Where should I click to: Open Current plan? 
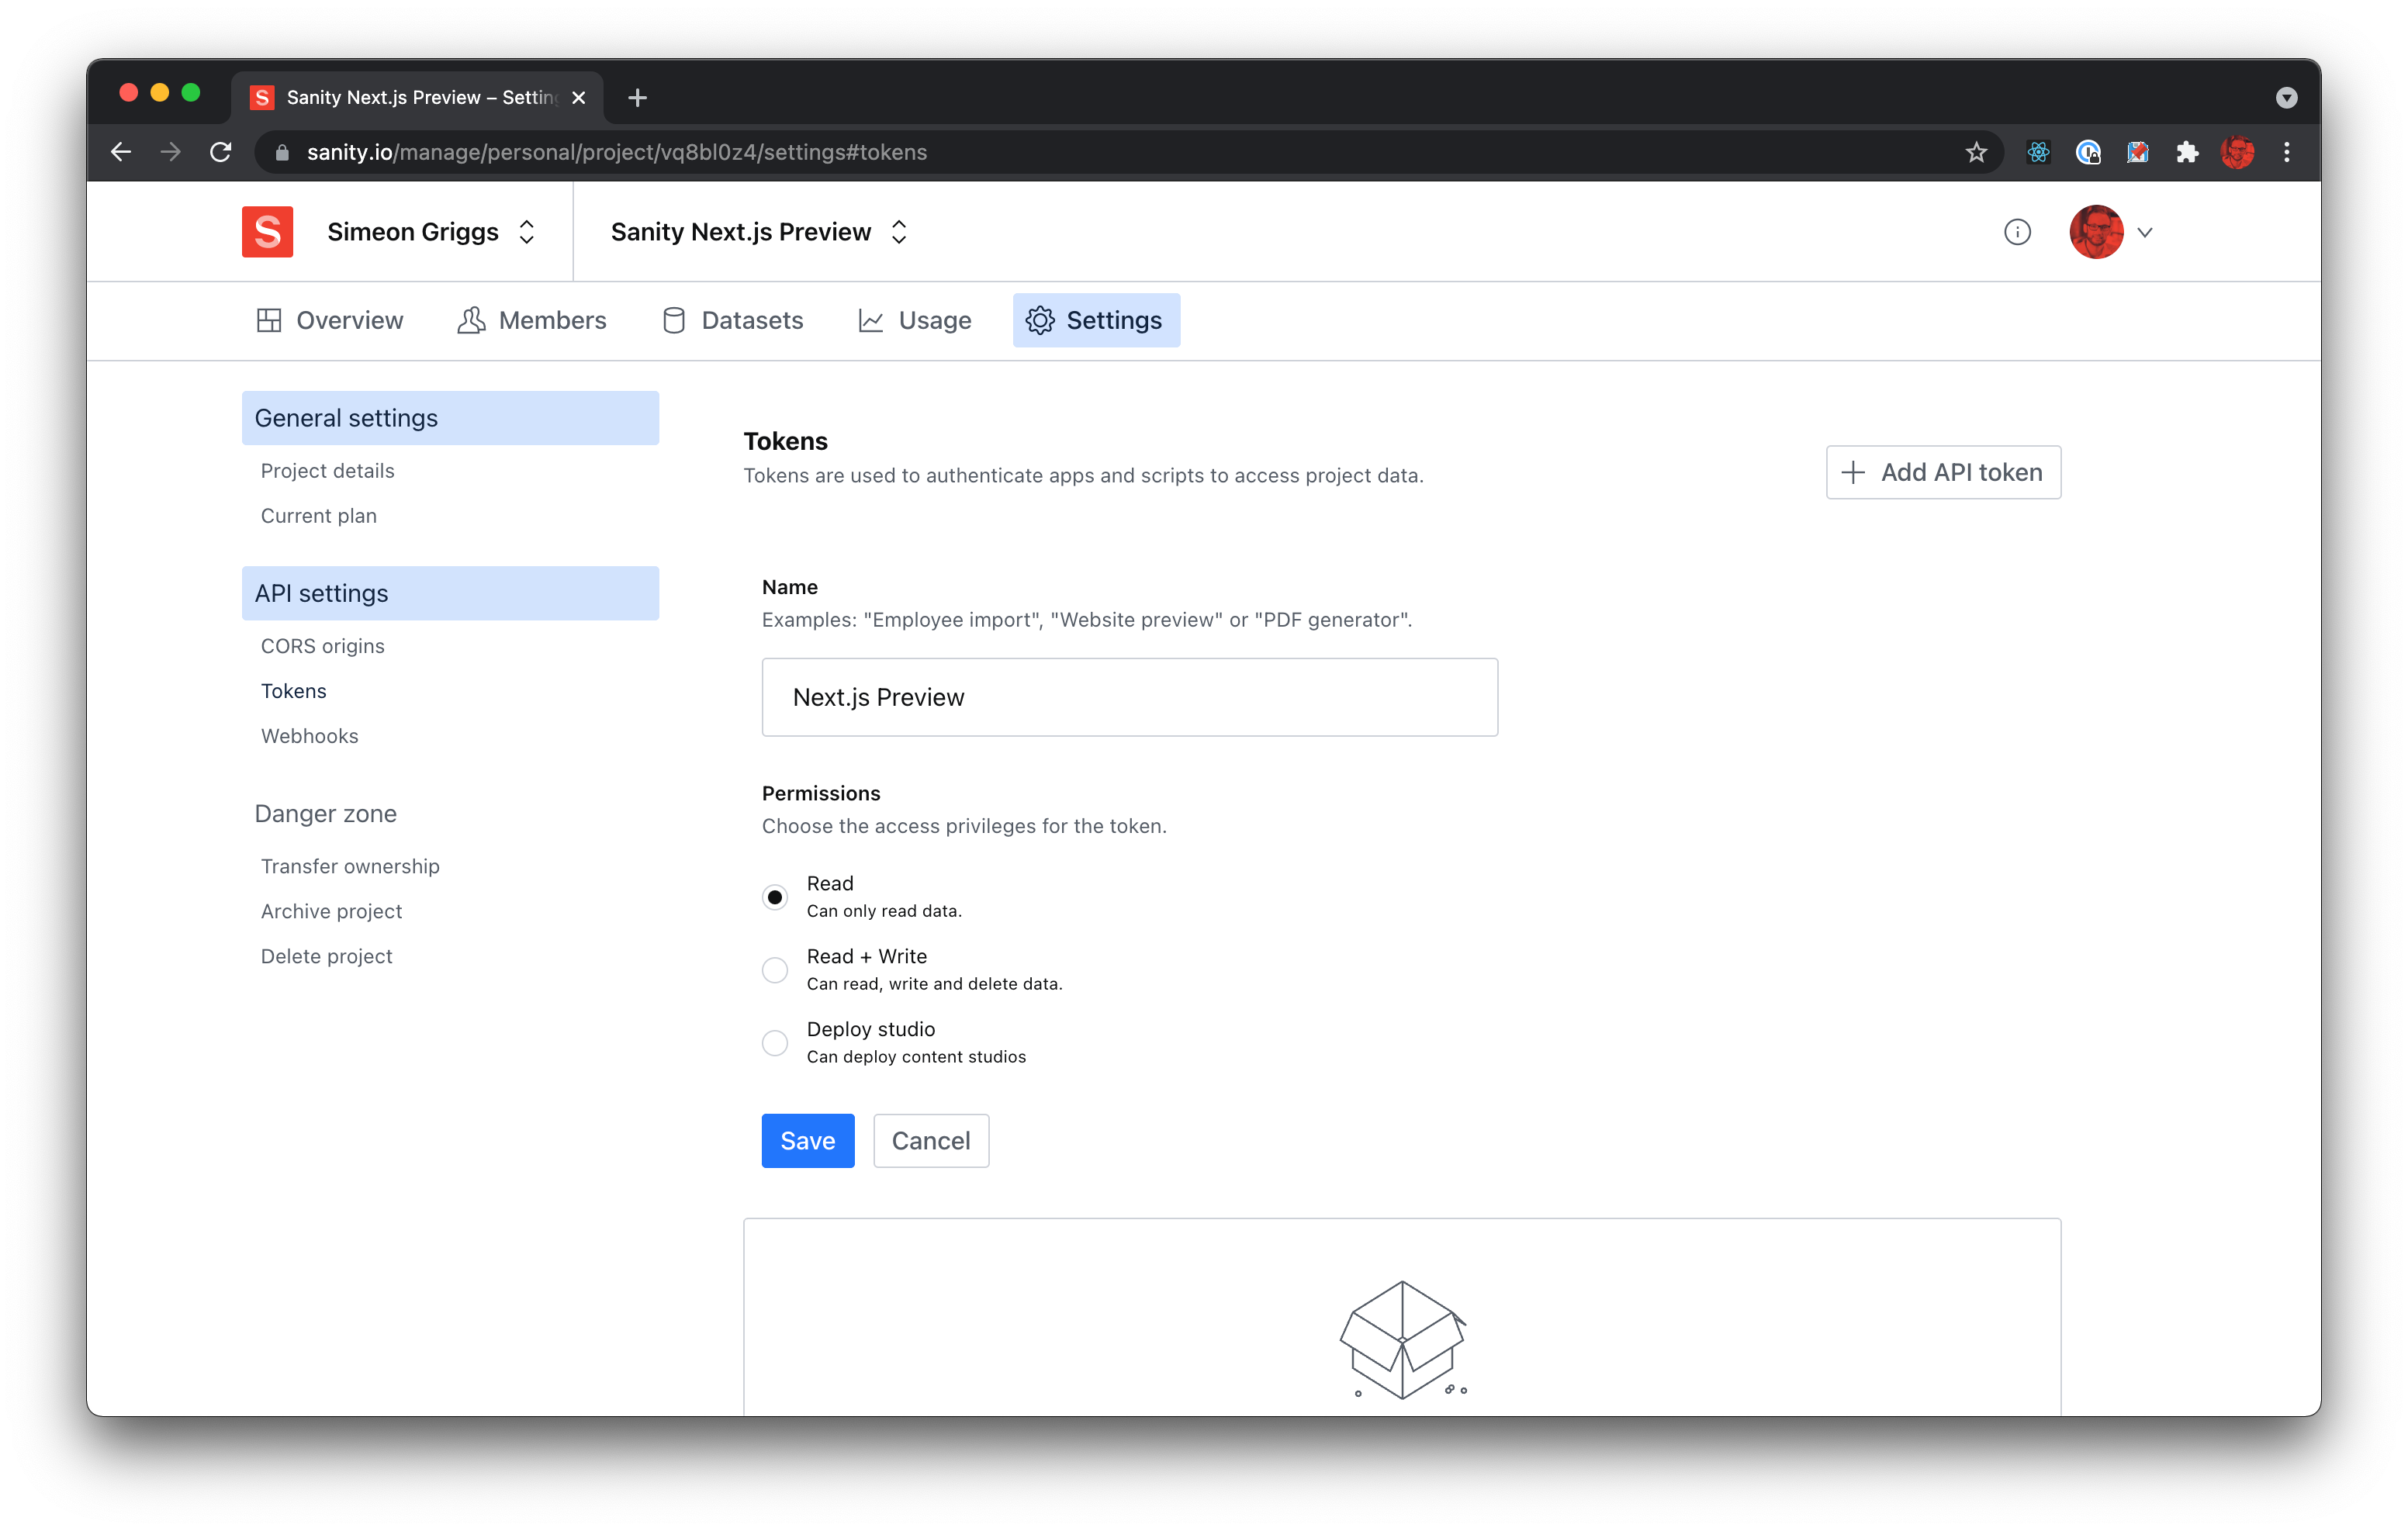tap(318, 516)
